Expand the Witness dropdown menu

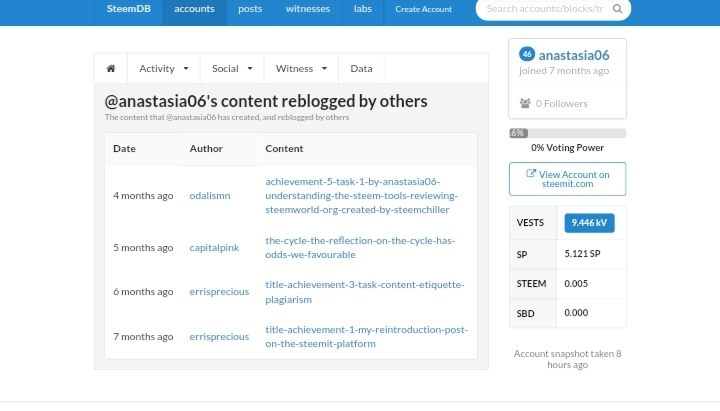301,68
